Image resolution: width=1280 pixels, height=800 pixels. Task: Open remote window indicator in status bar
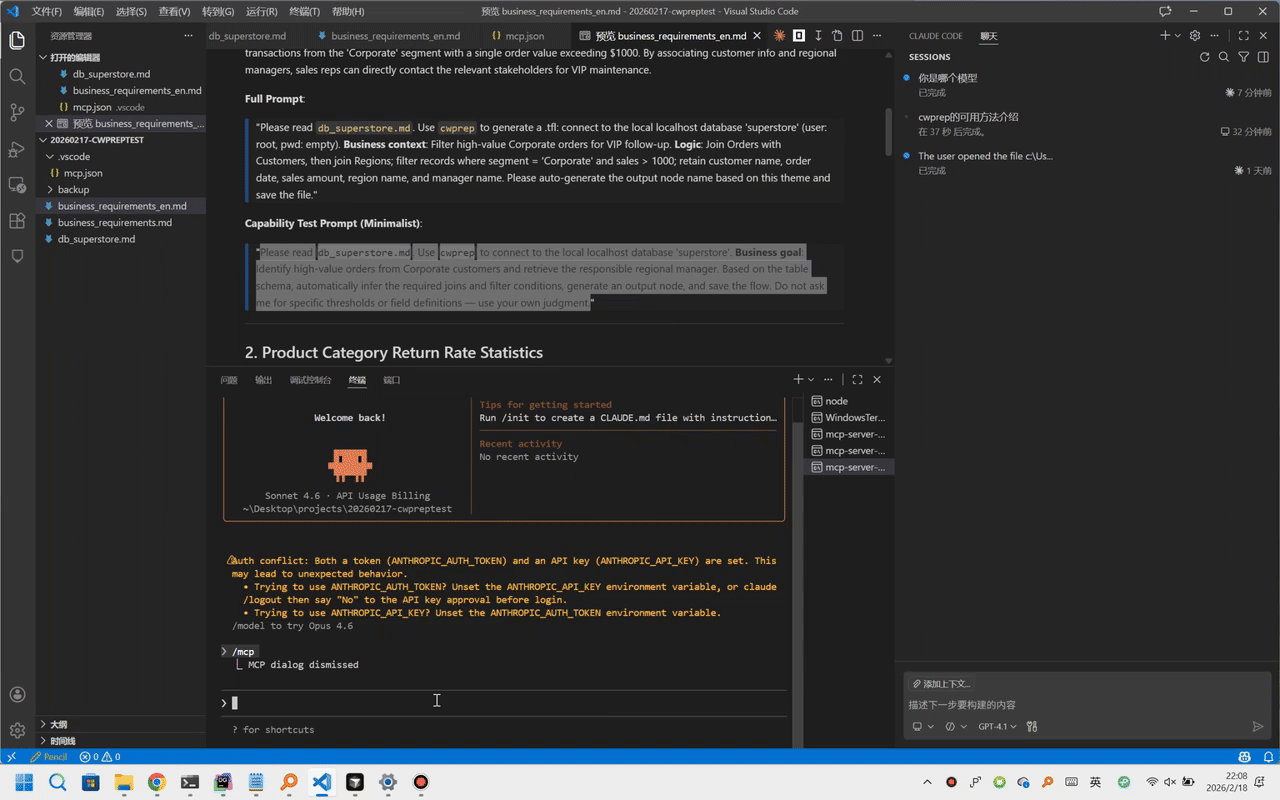(11, 757)
